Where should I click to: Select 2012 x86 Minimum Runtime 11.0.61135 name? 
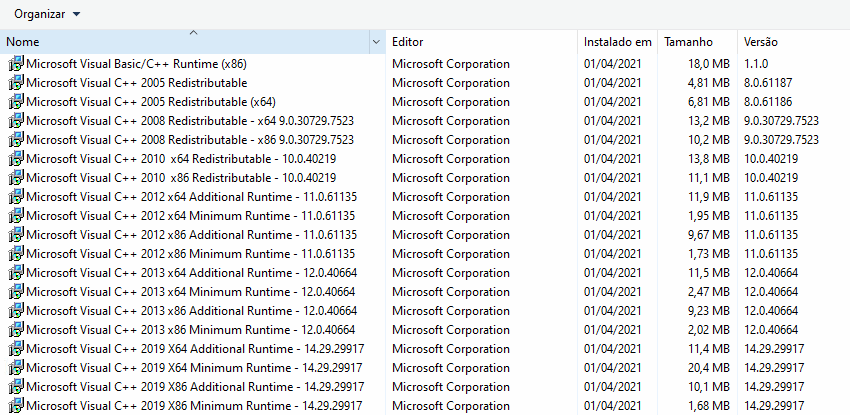[190, 254]
